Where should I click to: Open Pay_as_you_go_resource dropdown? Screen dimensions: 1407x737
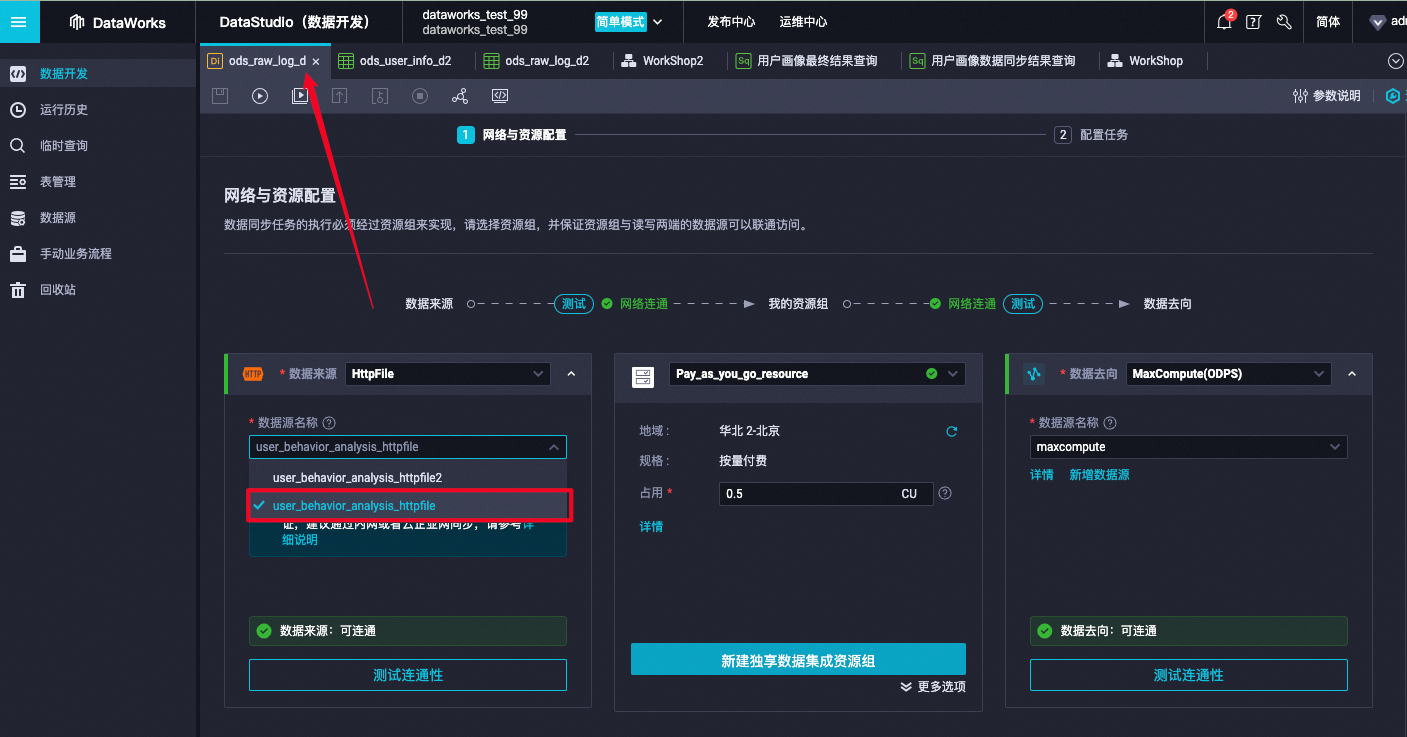[x=817, y=374]
